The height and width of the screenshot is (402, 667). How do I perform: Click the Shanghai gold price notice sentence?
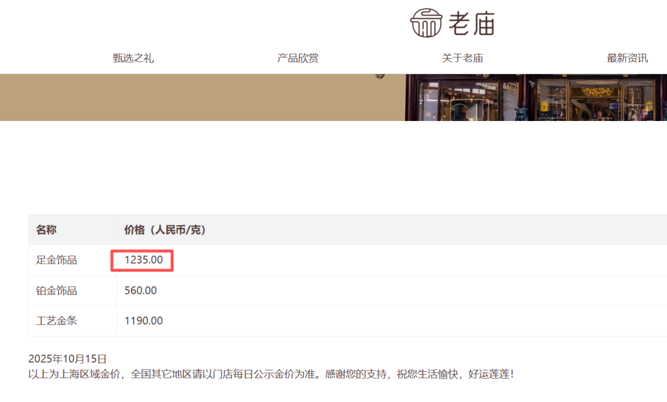click(x=270, y=374)
